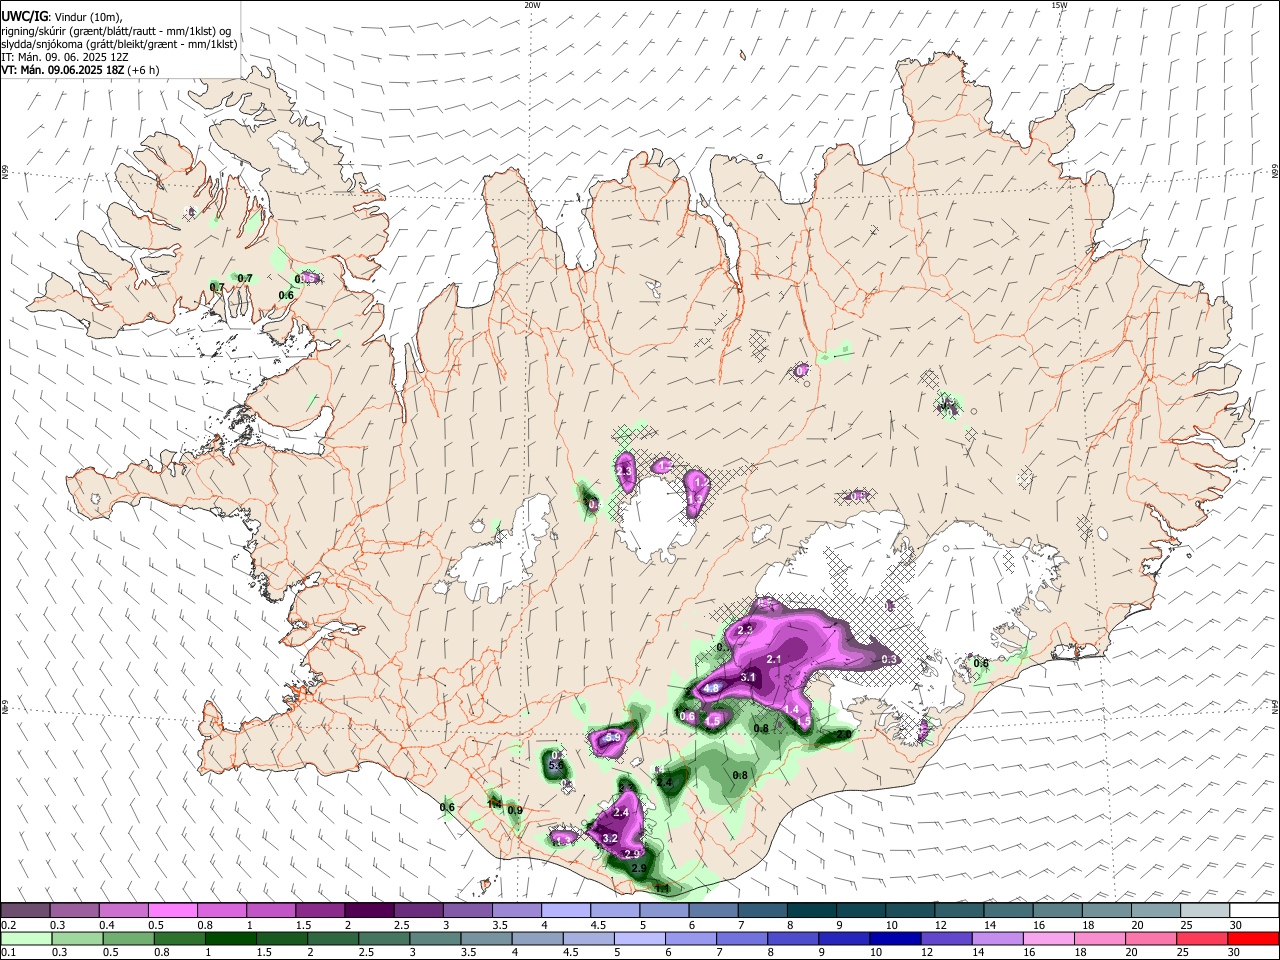Pick the light periwinkle snow swatch labeled 4
The height and width of the screenshot is (960, 1280).
(565, 910)
